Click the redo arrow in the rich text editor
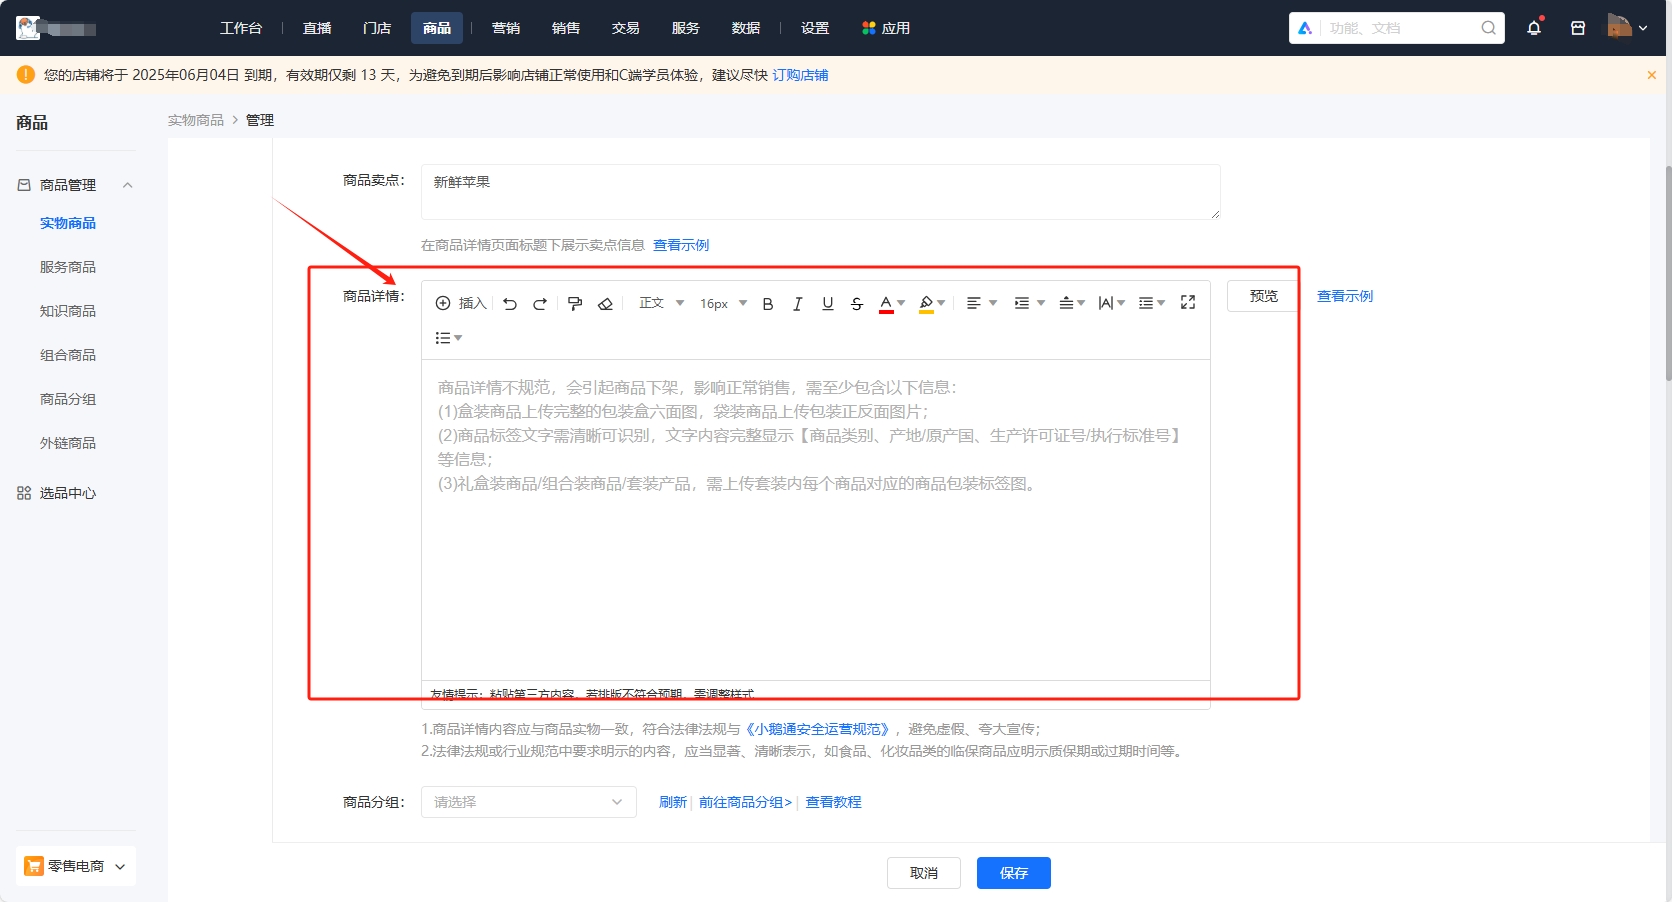This screenshot has height=902, width=1672. click(540, 303)
